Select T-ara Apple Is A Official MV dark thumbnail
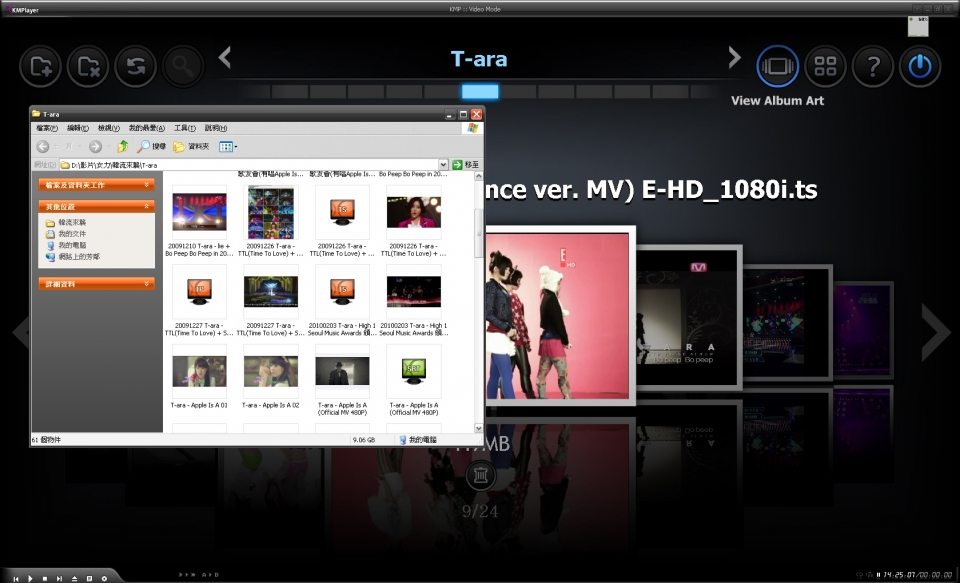960x583 pixels. [x=342, y=371]
